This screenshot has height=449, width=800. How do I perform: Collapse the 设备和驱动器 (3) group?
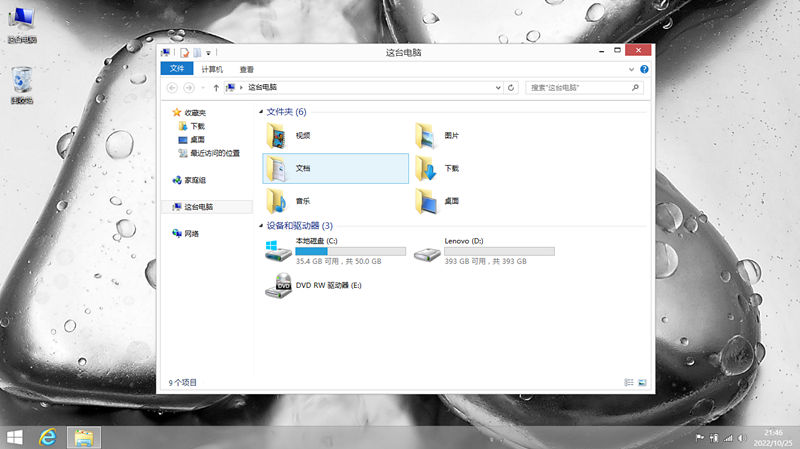[x=261, y=226]
